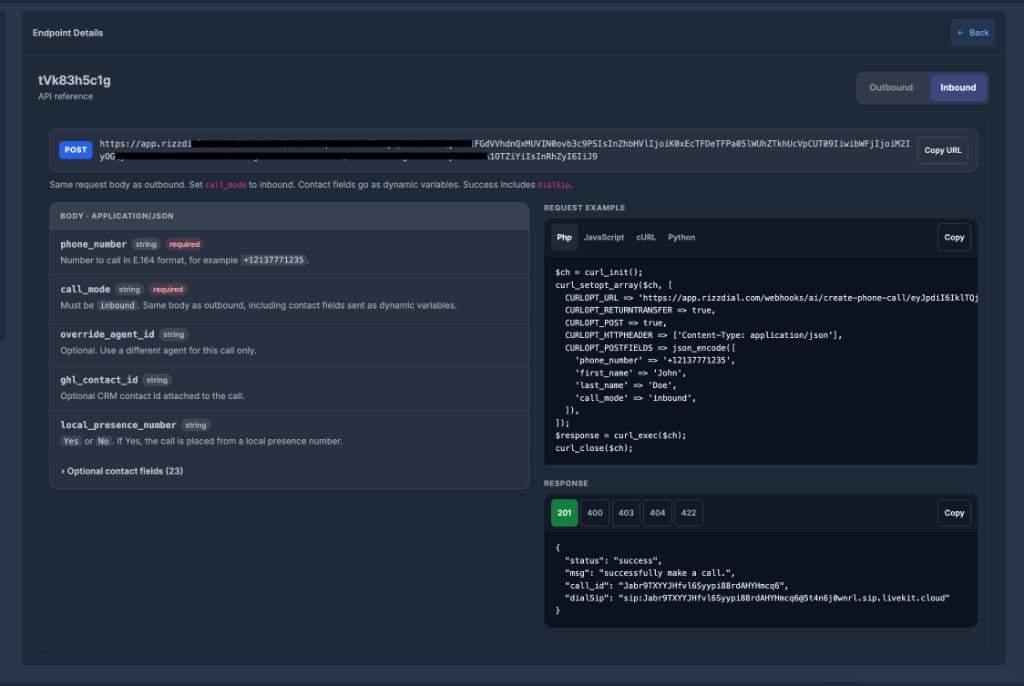Select the 404 response tab
The height and width of the screenshot is (686, 1024).
click(657, 513)
